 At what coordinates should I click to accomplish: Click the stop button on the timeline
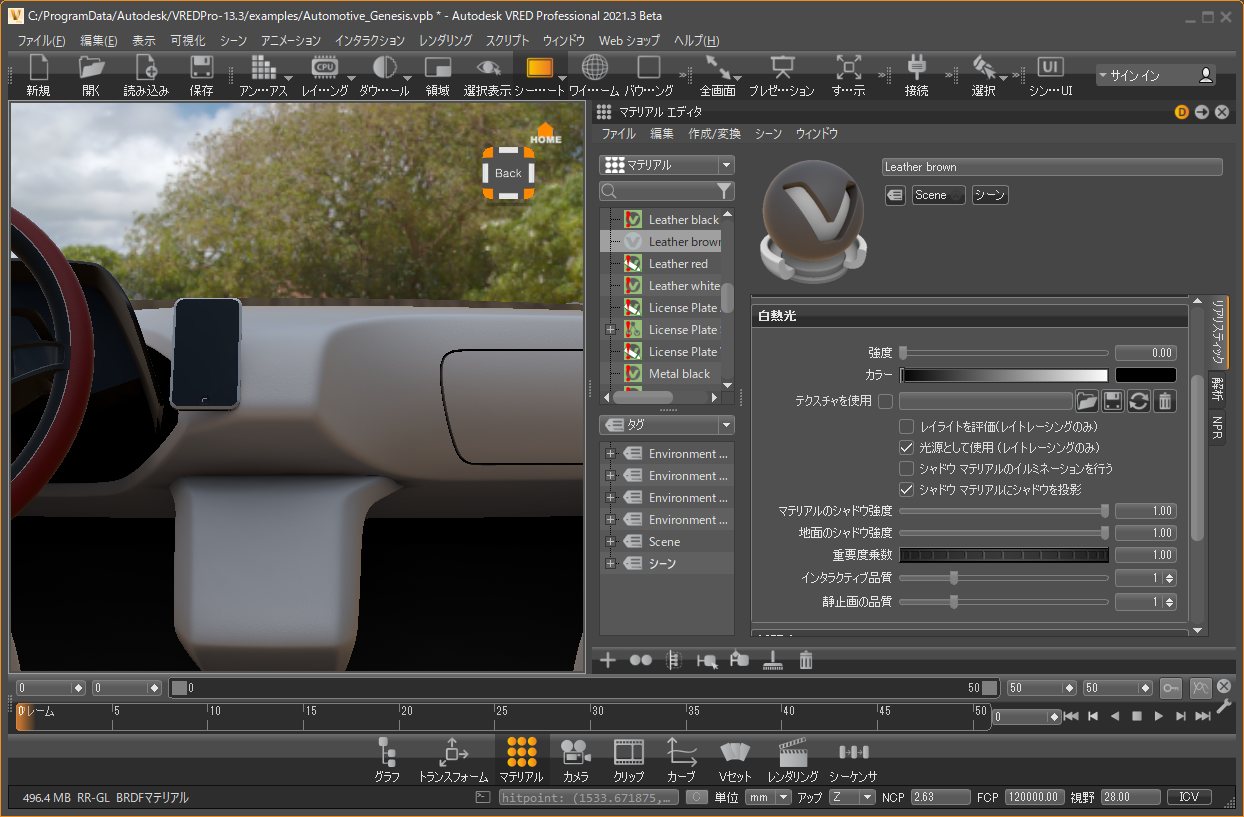point(1137,716)
